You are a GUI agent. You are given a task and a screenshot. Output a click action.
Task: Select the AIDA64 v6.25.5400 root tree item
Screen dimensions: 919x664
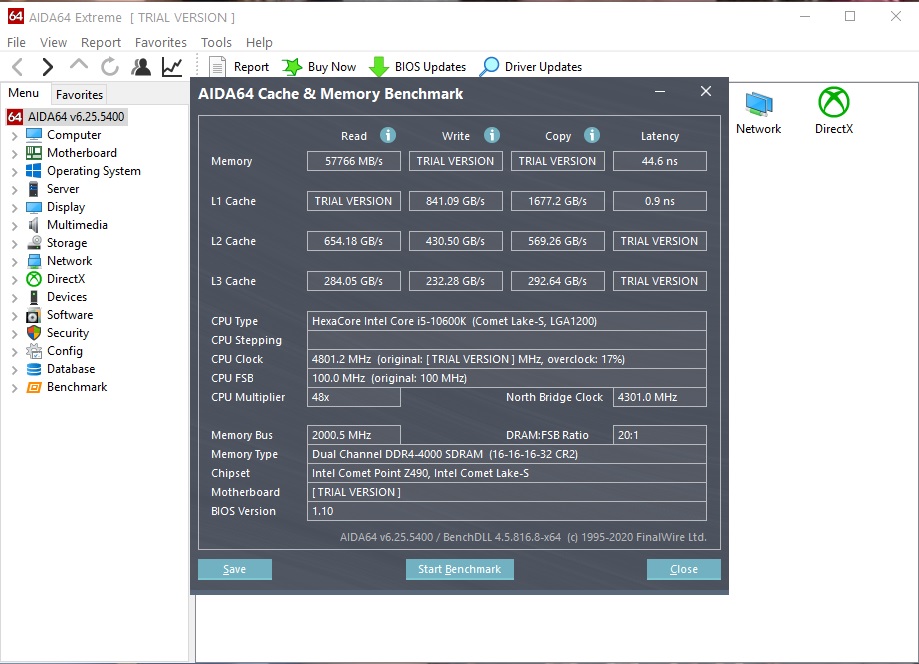point(76,117)
